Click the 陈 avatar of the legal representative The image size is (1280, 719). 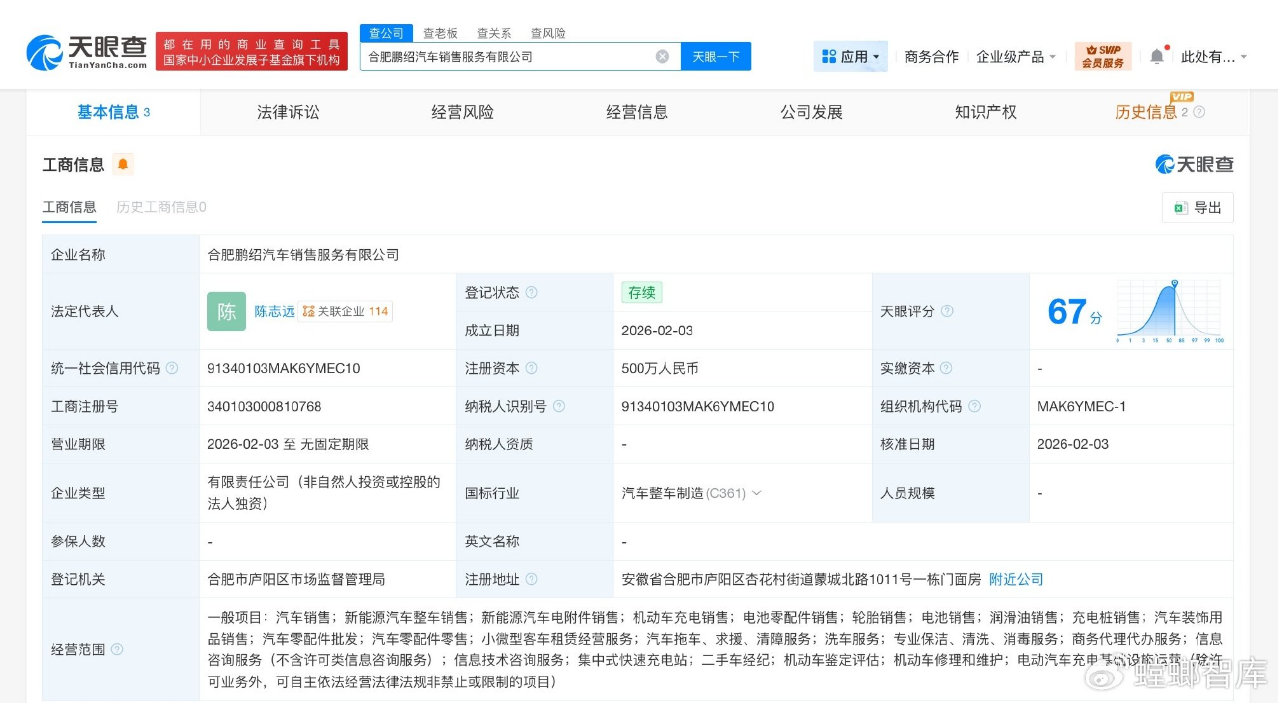pos(226,311)
